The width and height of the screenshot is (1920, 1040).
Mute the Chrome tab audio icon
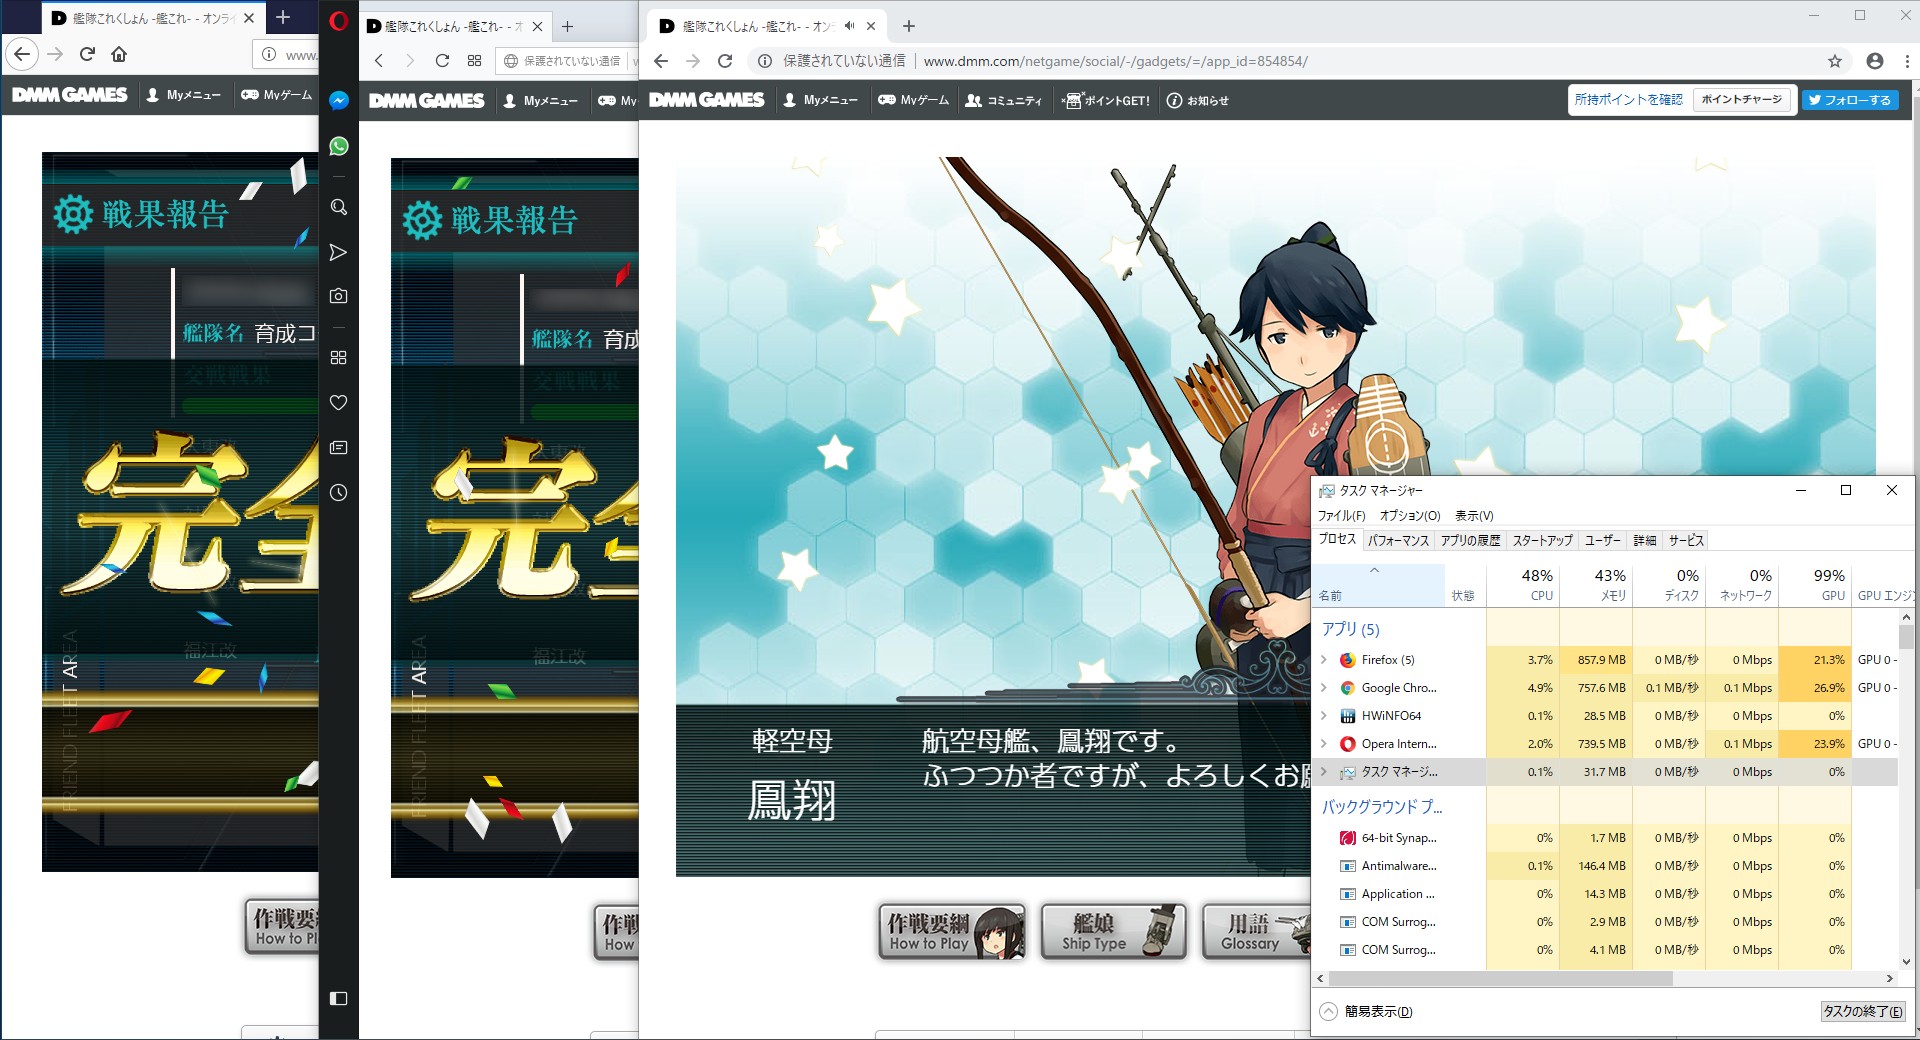click(x=849, y=26)
